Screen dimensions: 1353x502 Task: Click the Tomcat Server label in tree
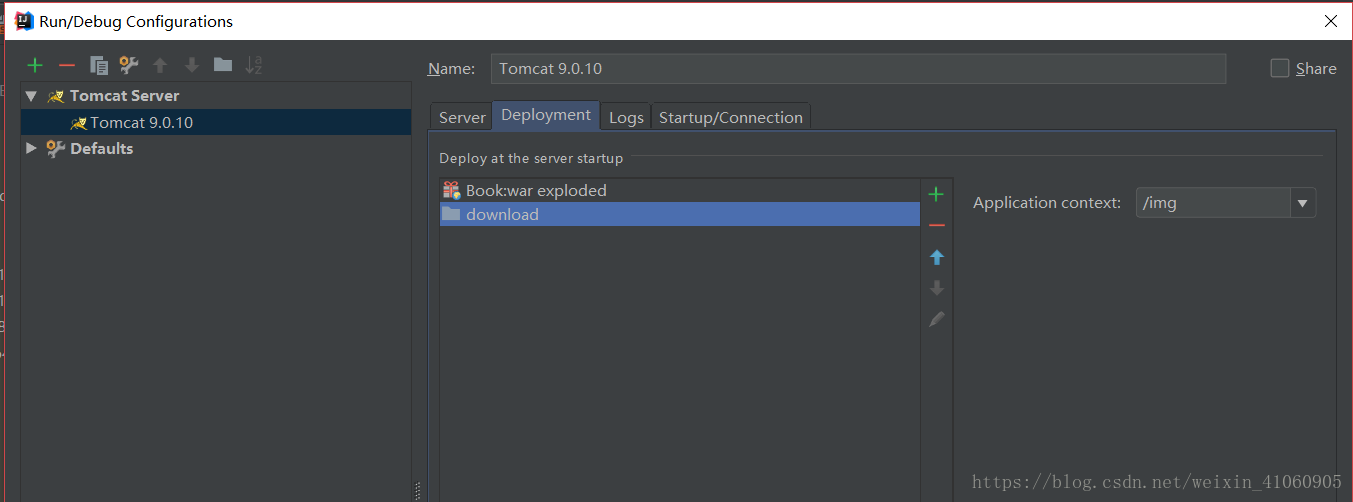[x=125, y=96]
